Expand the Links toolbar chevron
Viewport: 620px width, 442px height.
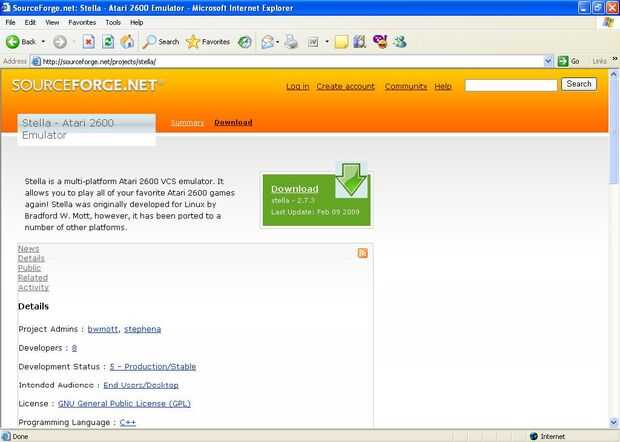tap(615, 59)
